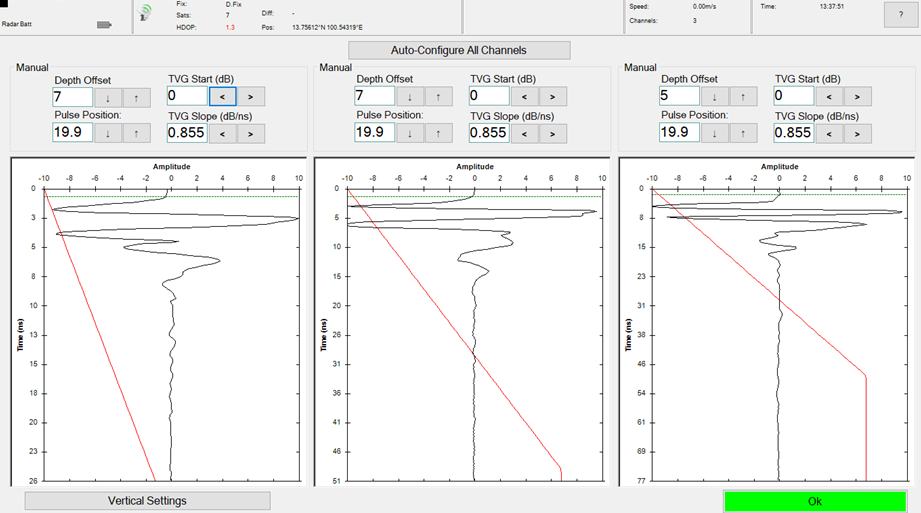Raise TVG Start on second channel

click(x=553, y=97)
